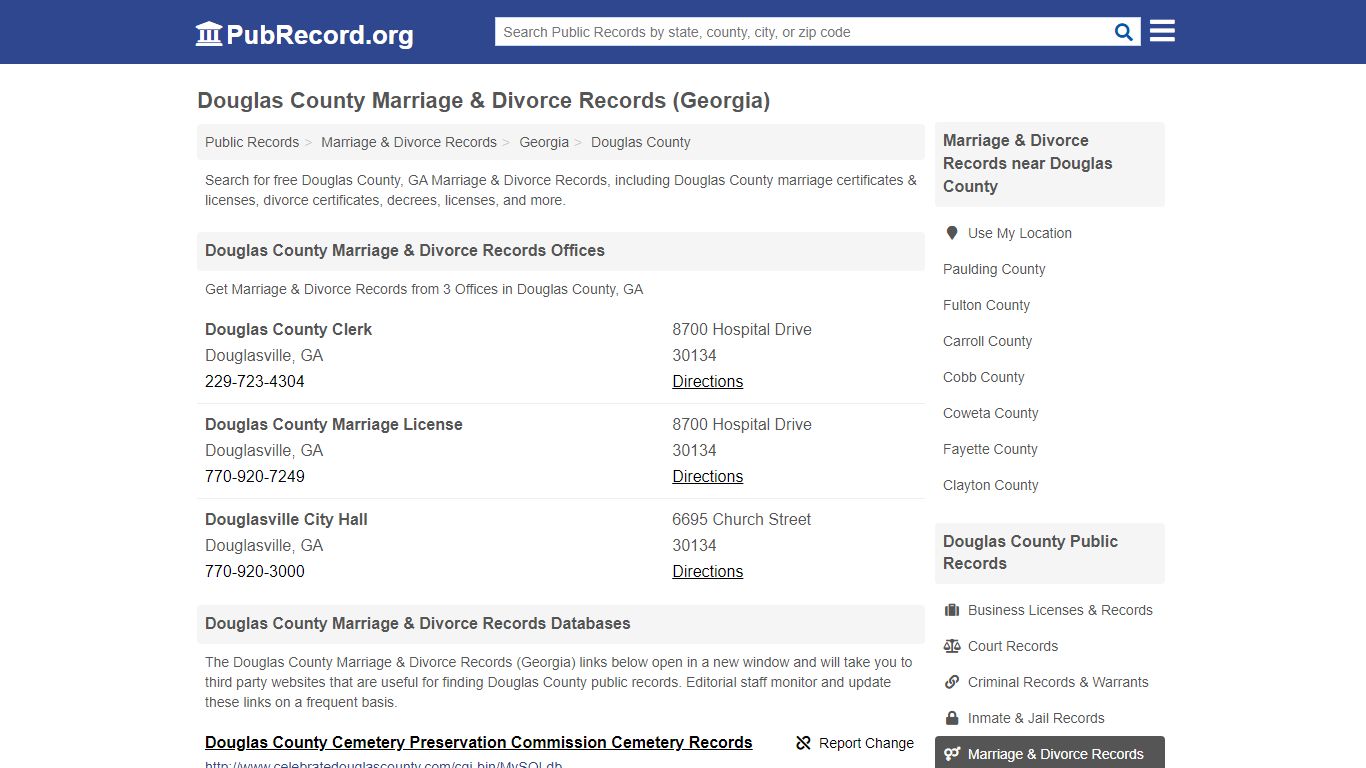Click the PubRecord.org logo

(x=304, y=34)
